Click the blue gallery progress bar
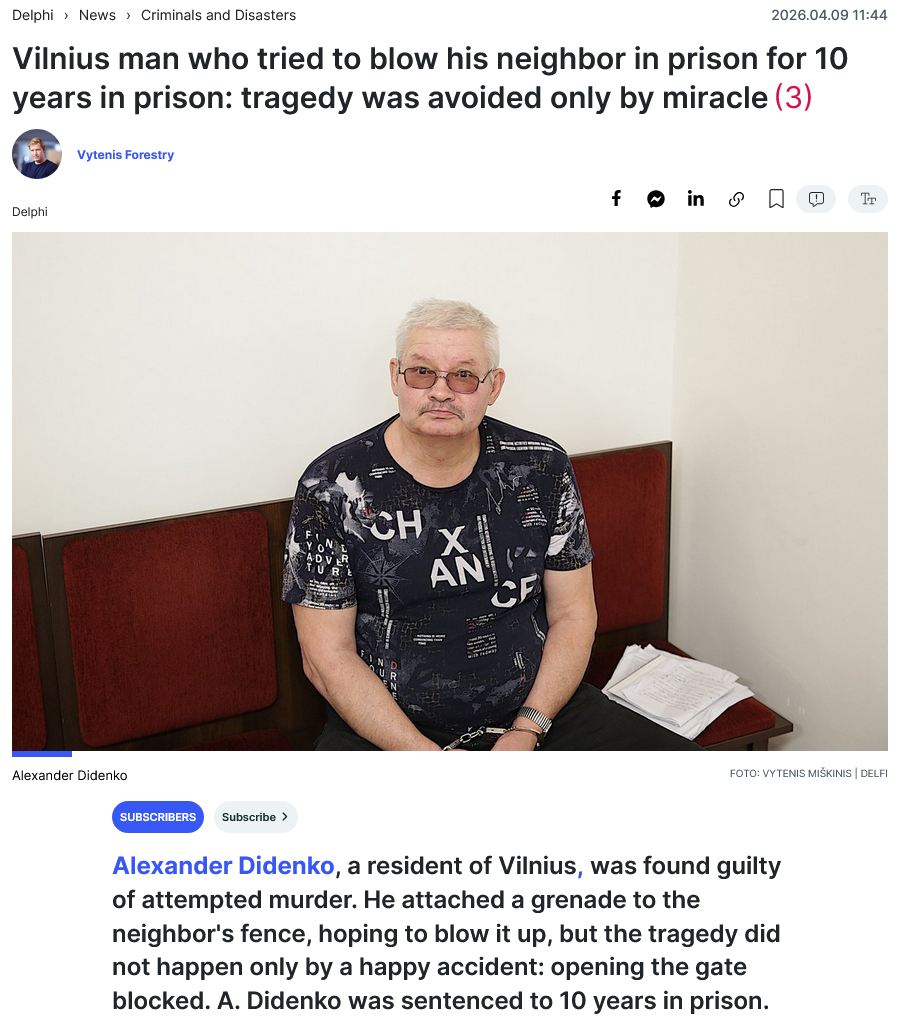Viewport: 900px width, 1017px height. pos(41,754)
